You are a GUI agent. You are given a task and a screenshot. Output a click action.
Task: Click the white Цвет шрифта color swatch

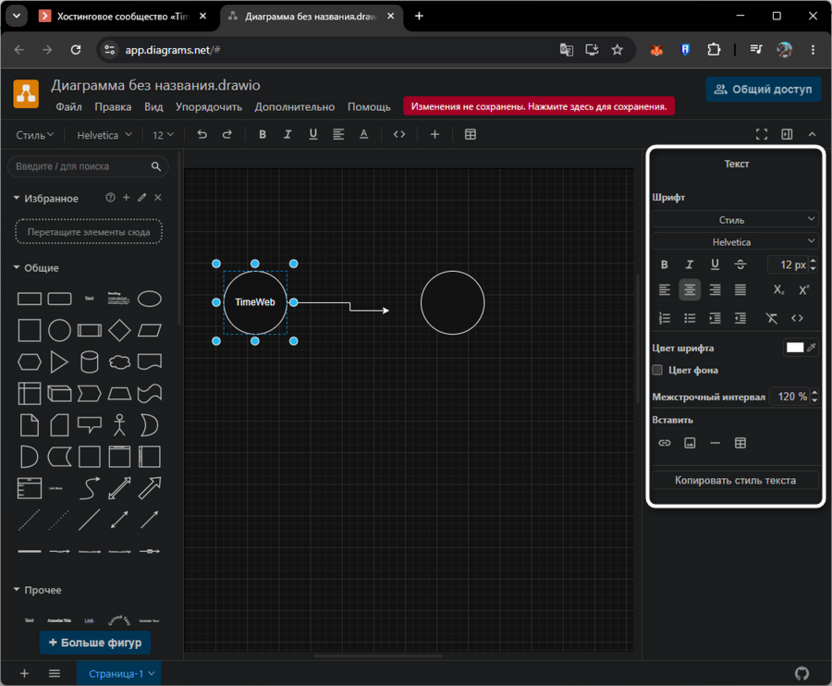click(x=794, y=348)
